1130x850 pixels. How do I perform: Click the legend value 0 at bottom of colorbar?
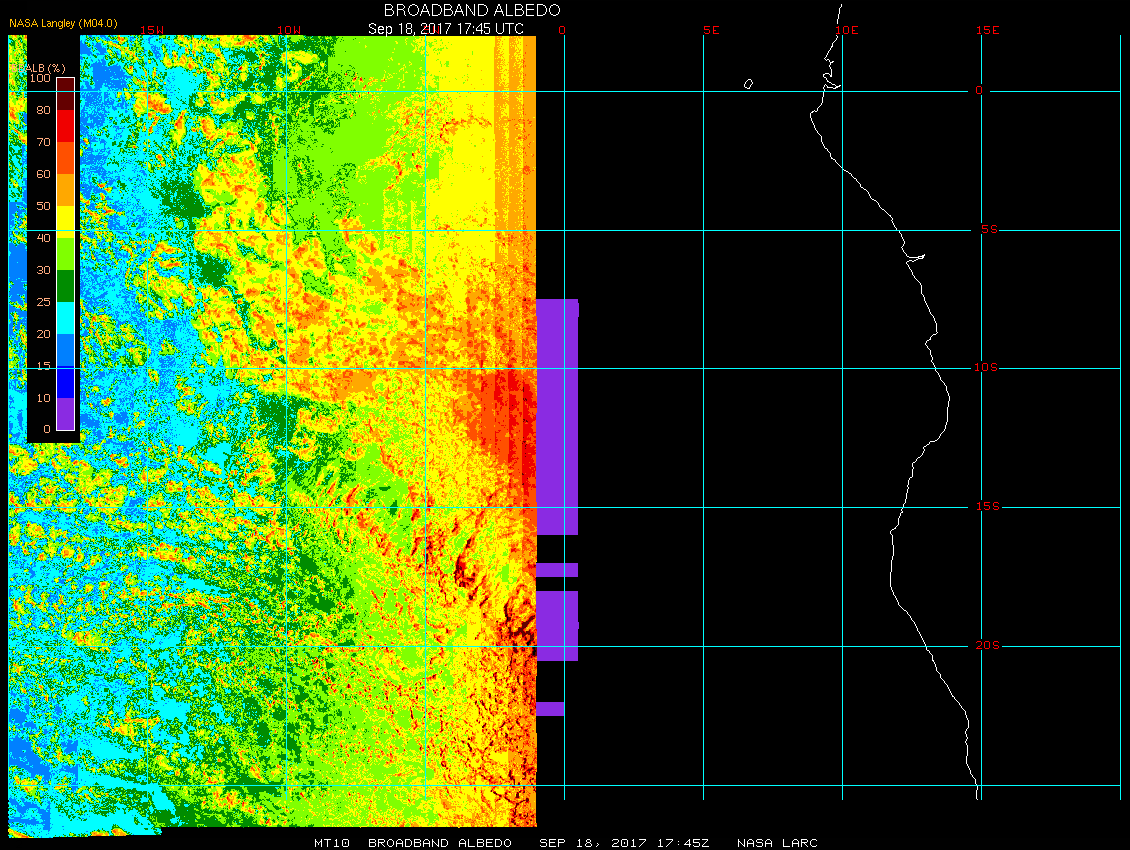tap(47, 429)
